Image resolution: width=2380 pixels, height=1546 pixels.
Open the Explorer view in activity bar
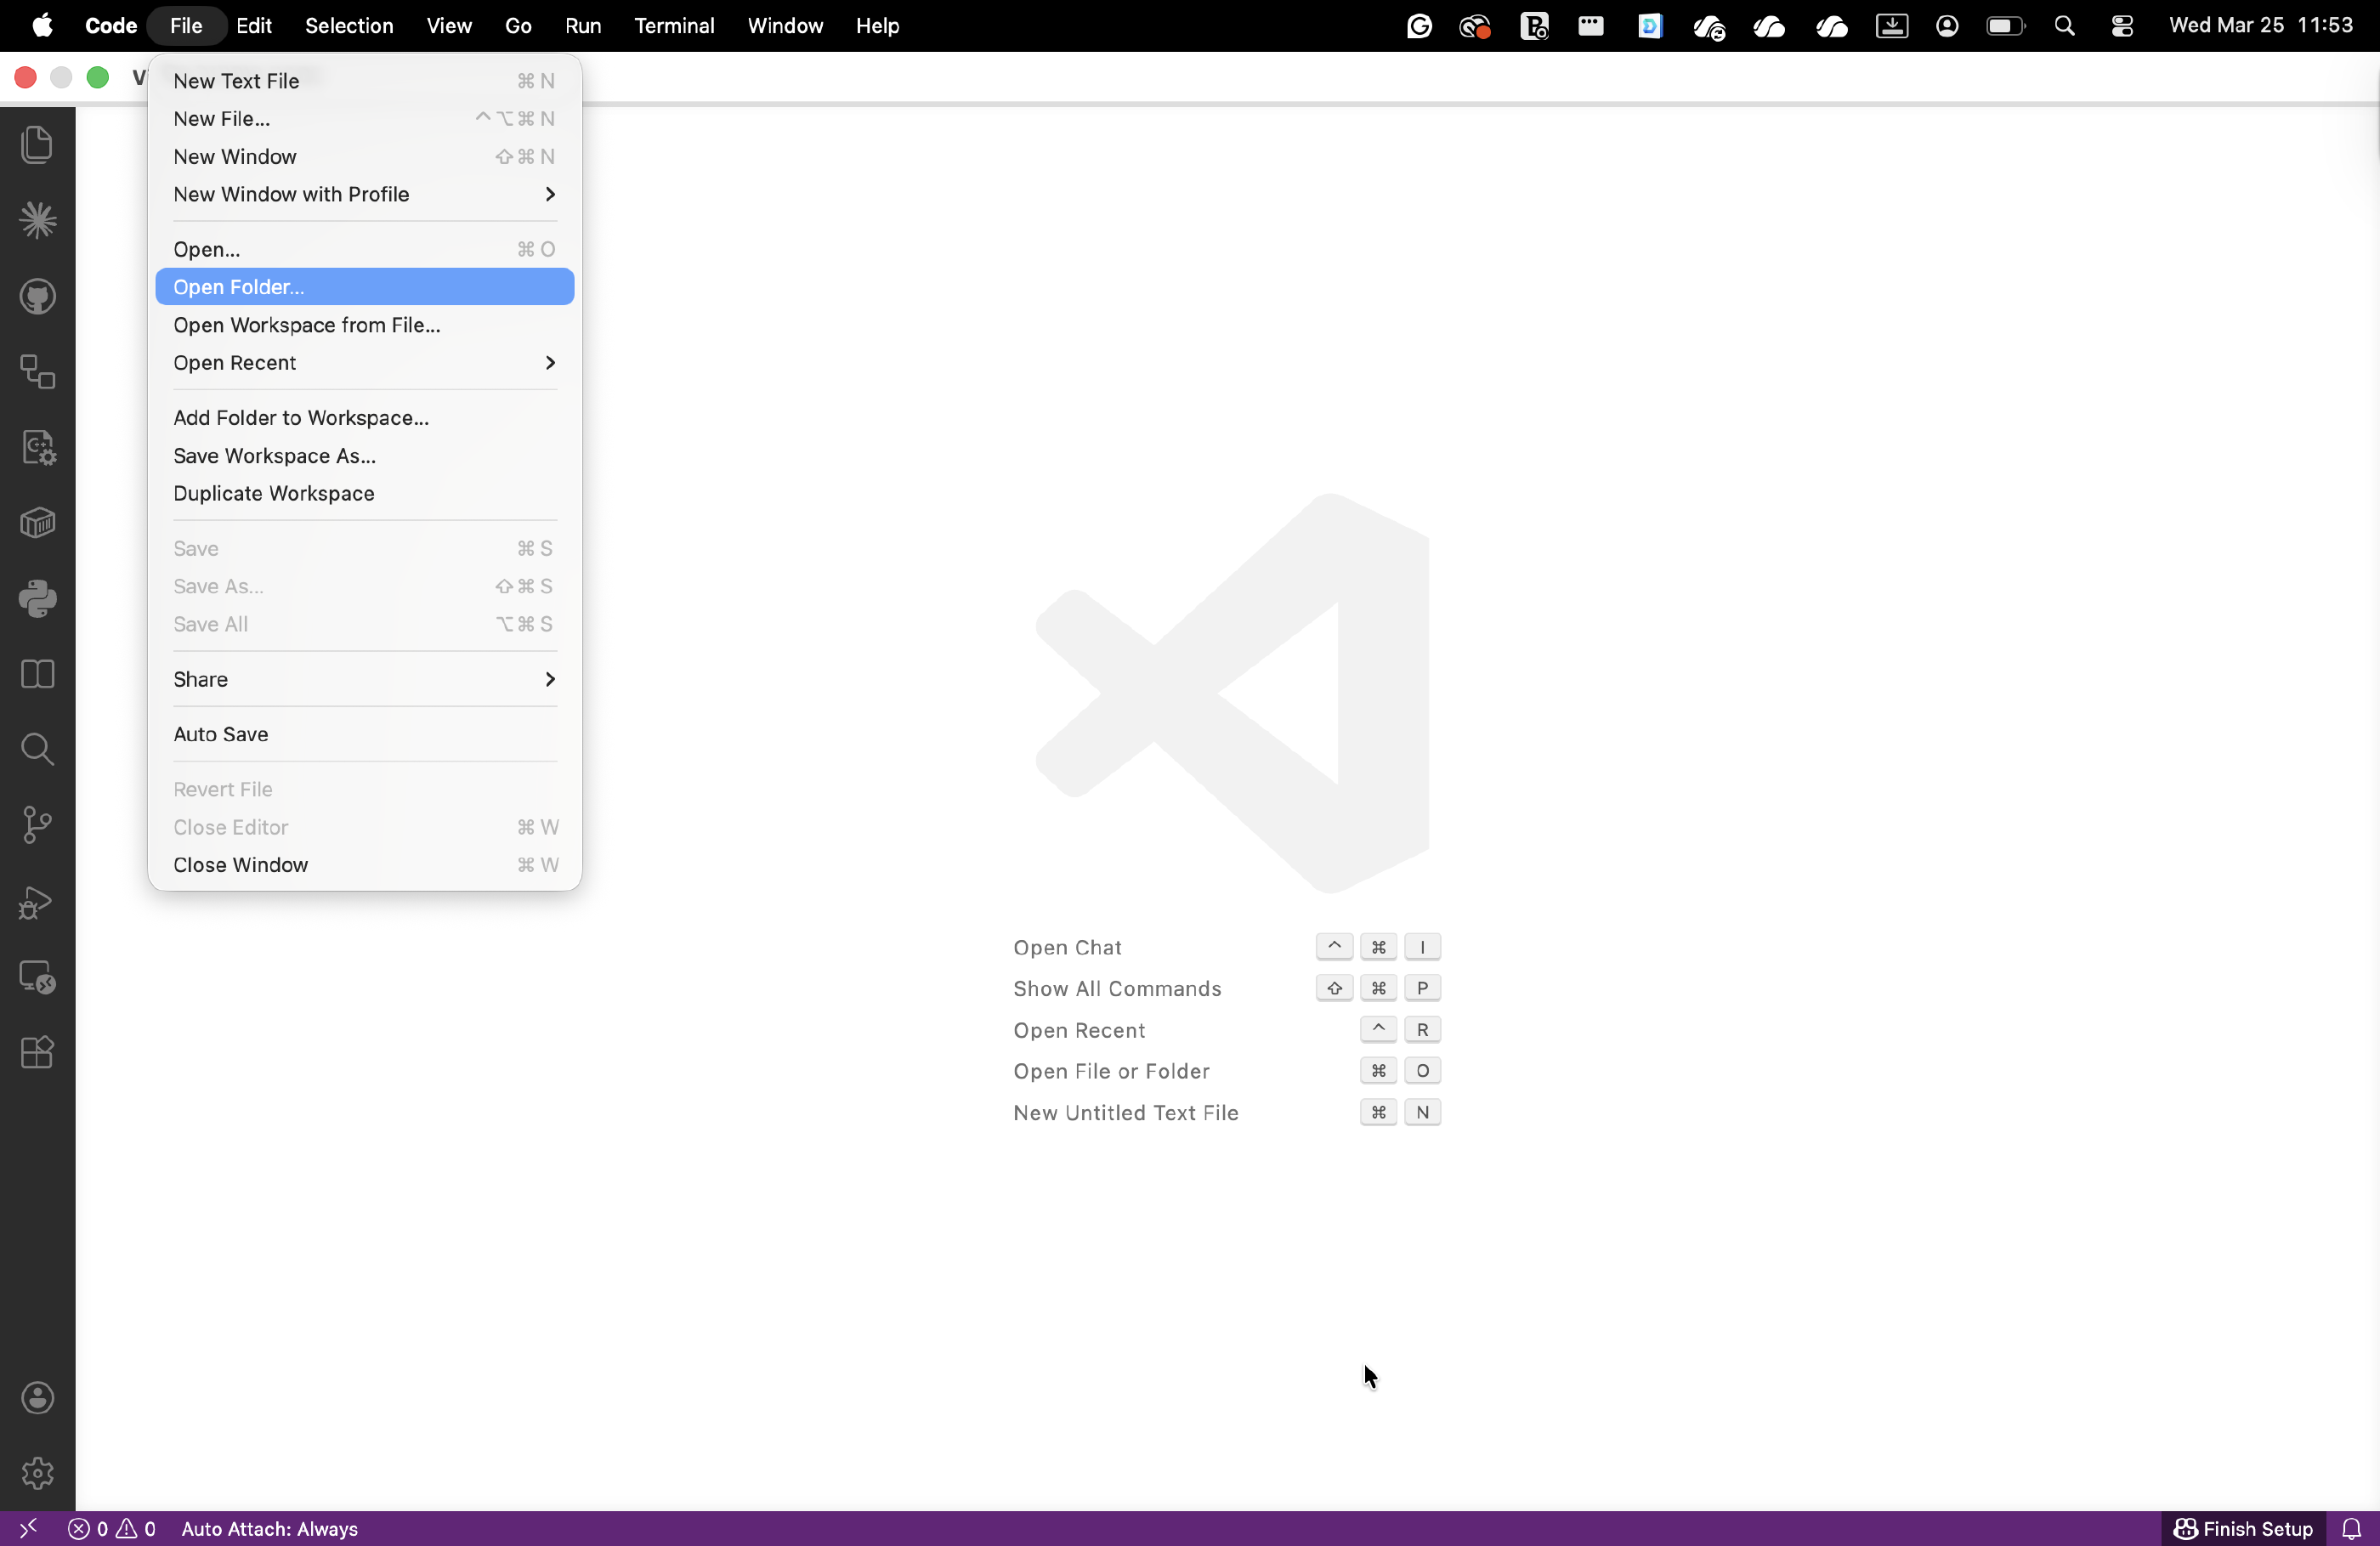click(37, 145)
